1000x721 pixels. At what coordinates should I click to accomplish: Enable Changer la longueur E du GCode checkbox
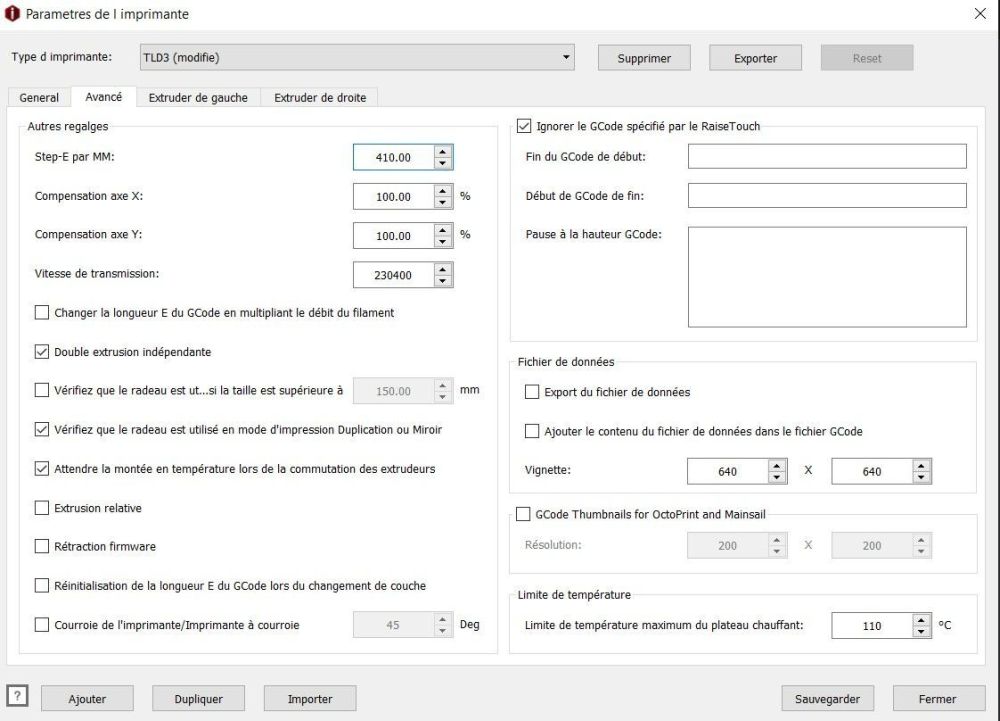coord(41,312)
